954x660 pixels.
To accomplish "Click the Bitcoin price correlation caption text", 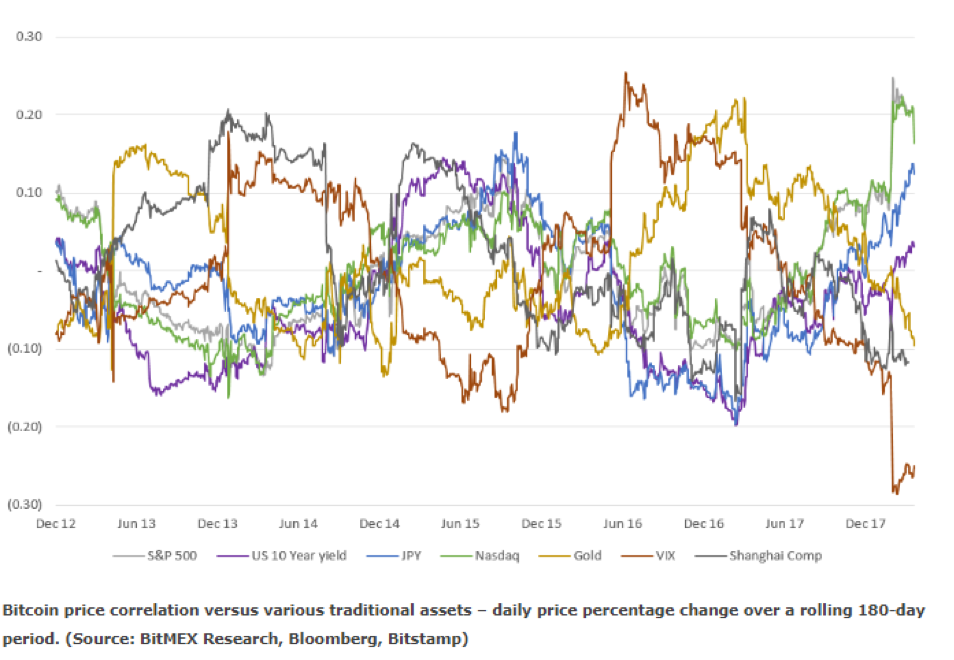I will [464, 624].
